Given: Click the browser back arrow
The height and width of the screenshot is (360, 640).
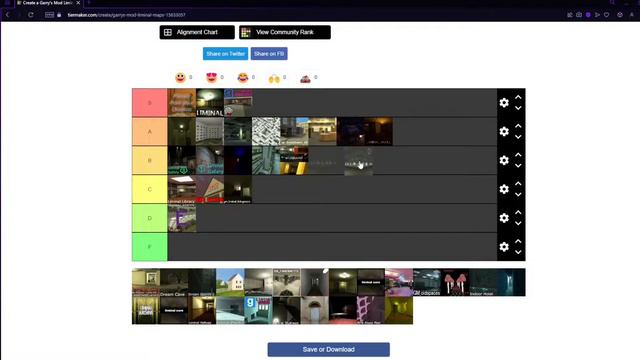Looking at the screenshot, I should tap(7, 15).
